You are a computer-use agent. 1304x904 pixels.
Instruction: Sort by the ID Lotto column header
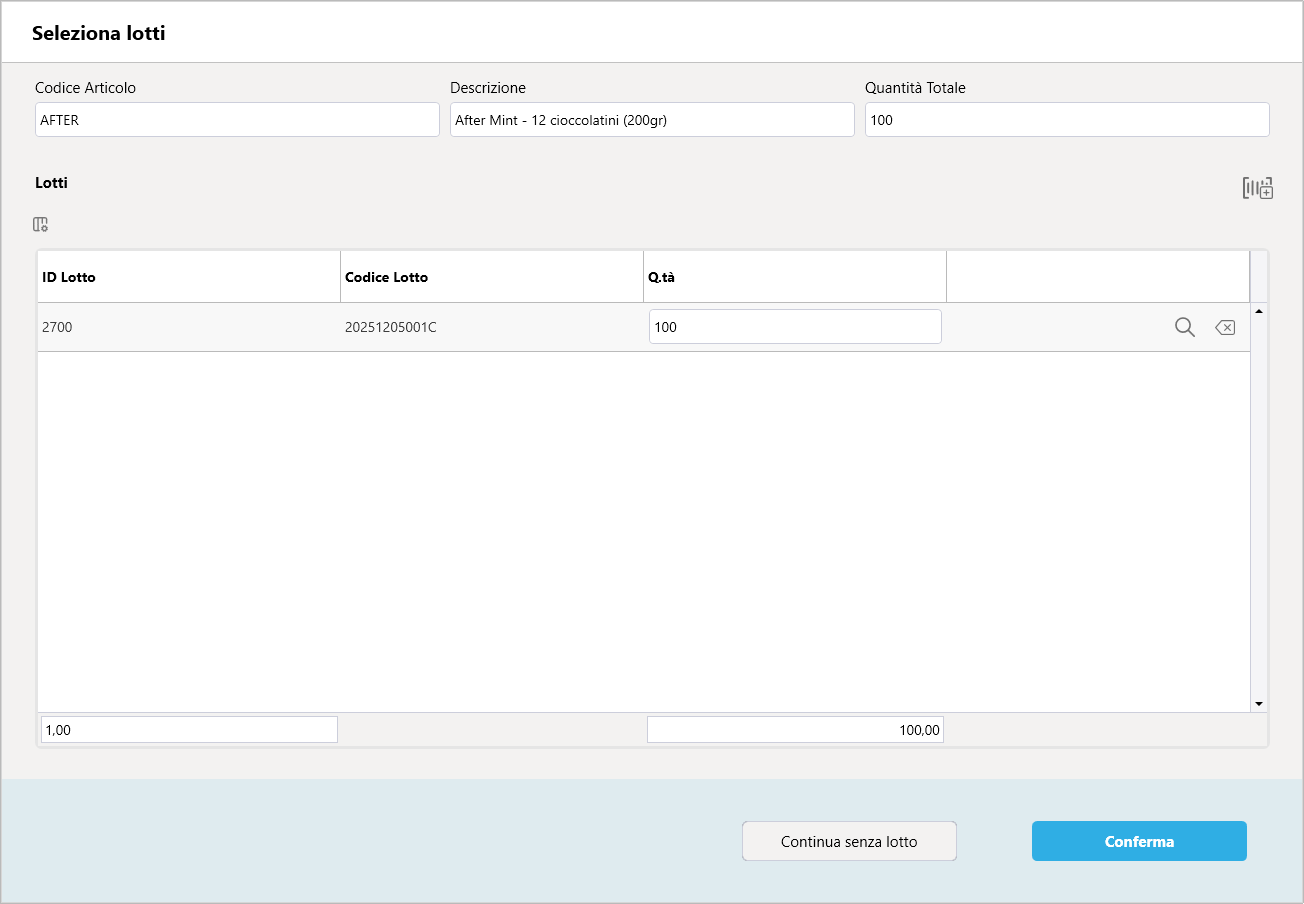click(x=188, y=277)
